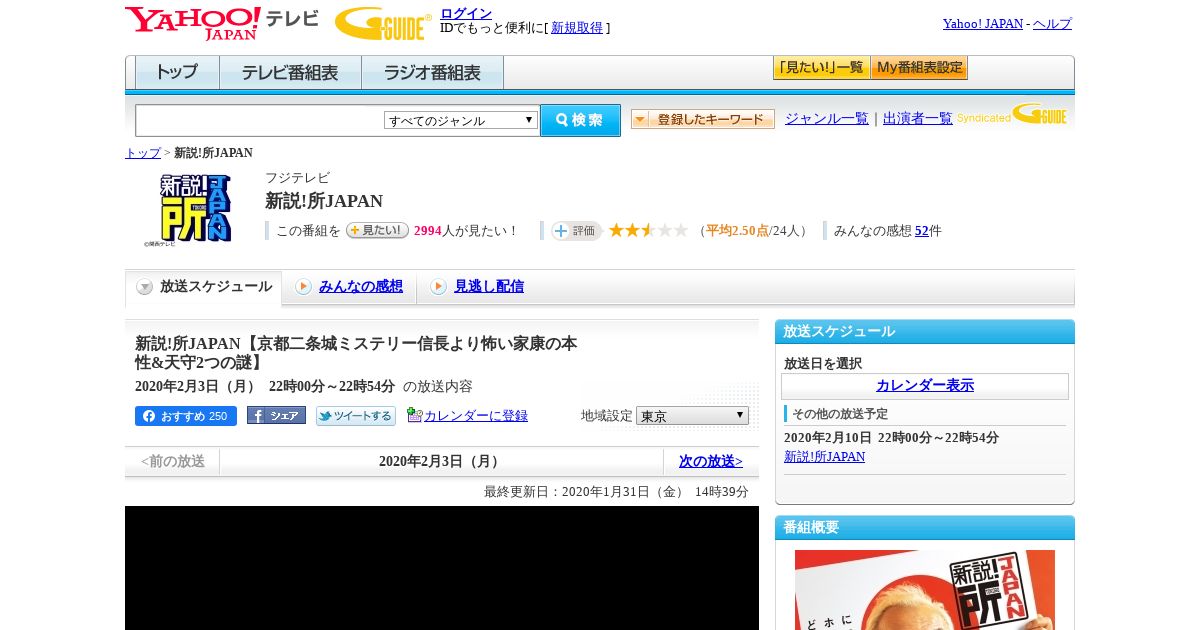Open the 地域設定 東京 region dropdown

pyautogui.click(x=692, y=415)
